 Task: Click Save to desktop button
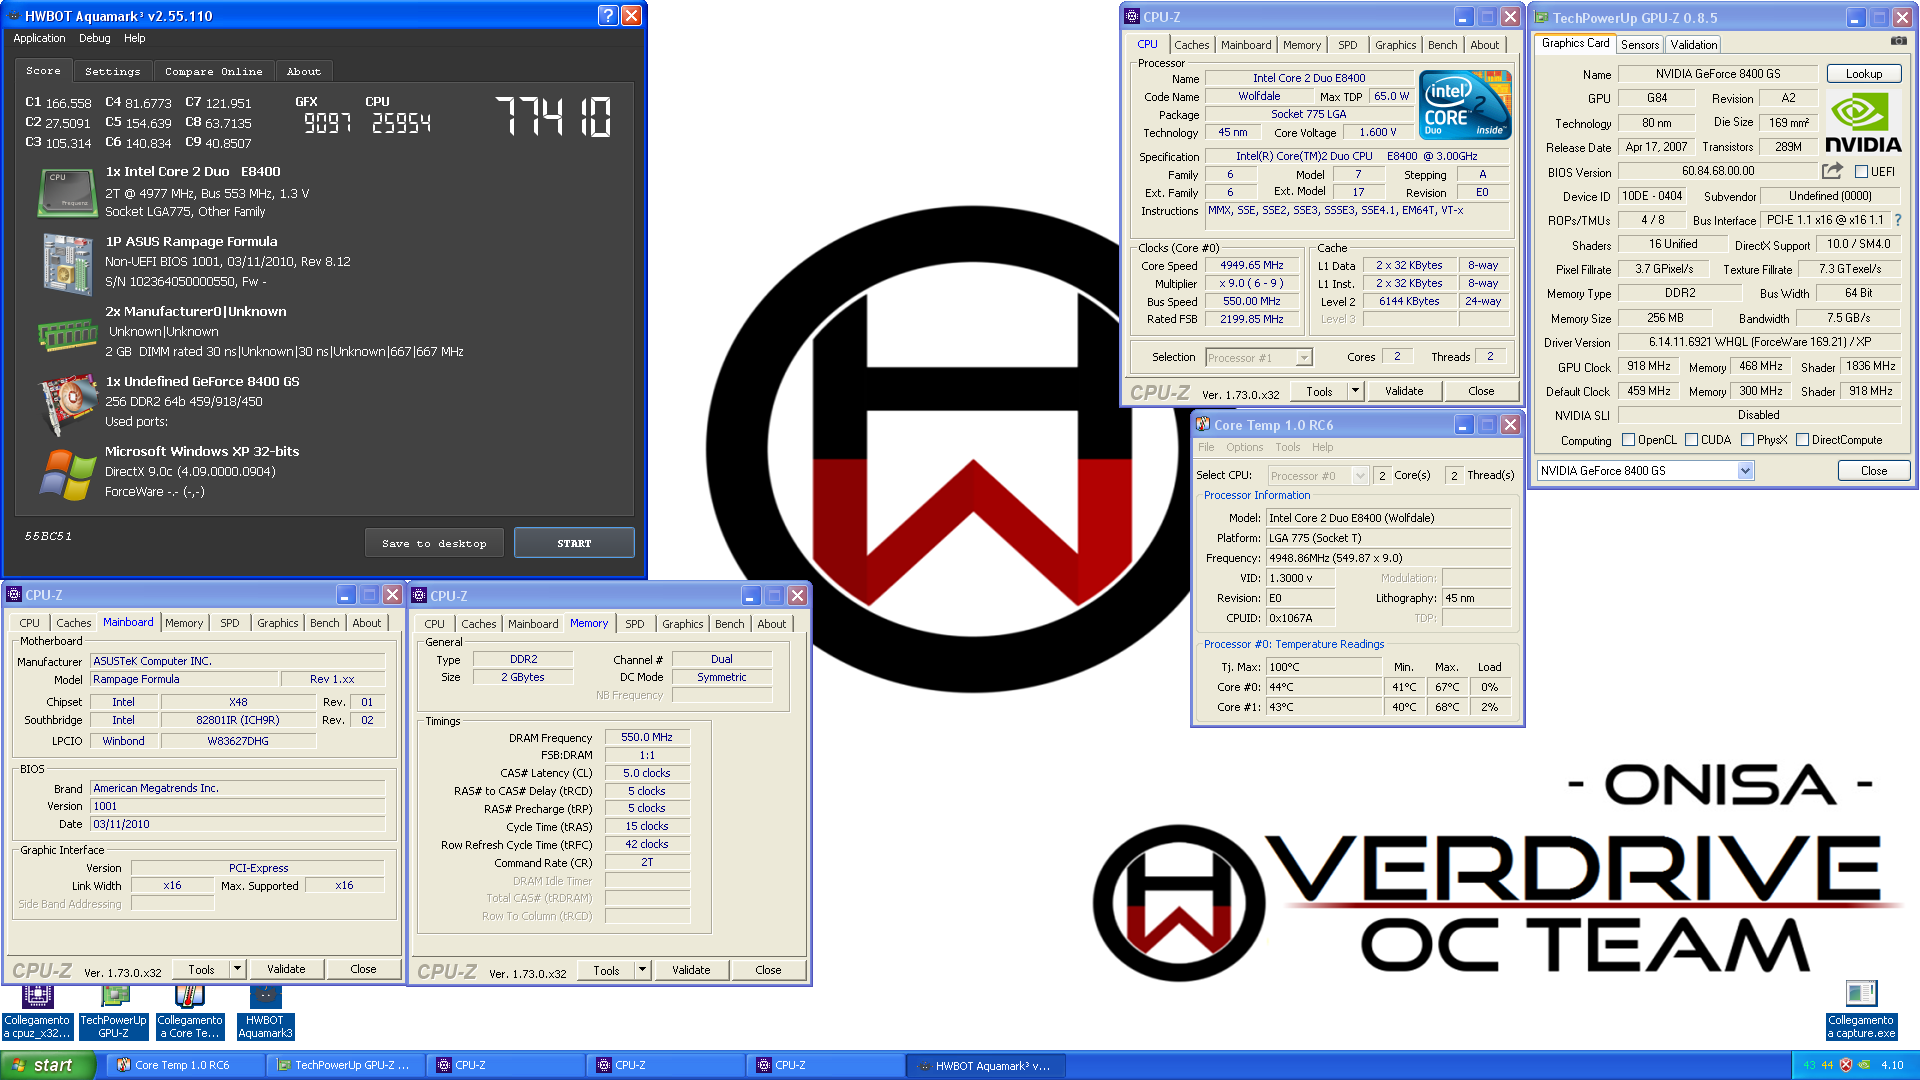point(434,543)
